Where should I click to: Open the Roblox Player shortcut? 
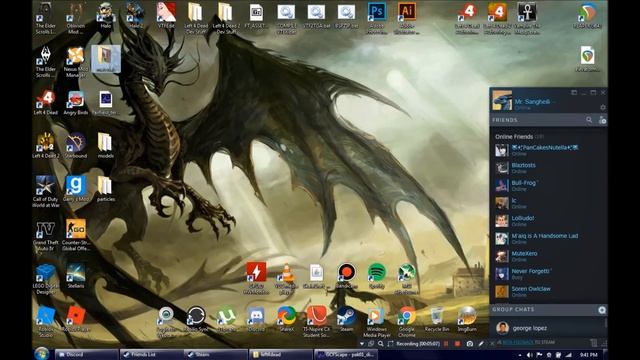(x=76, y=319)
